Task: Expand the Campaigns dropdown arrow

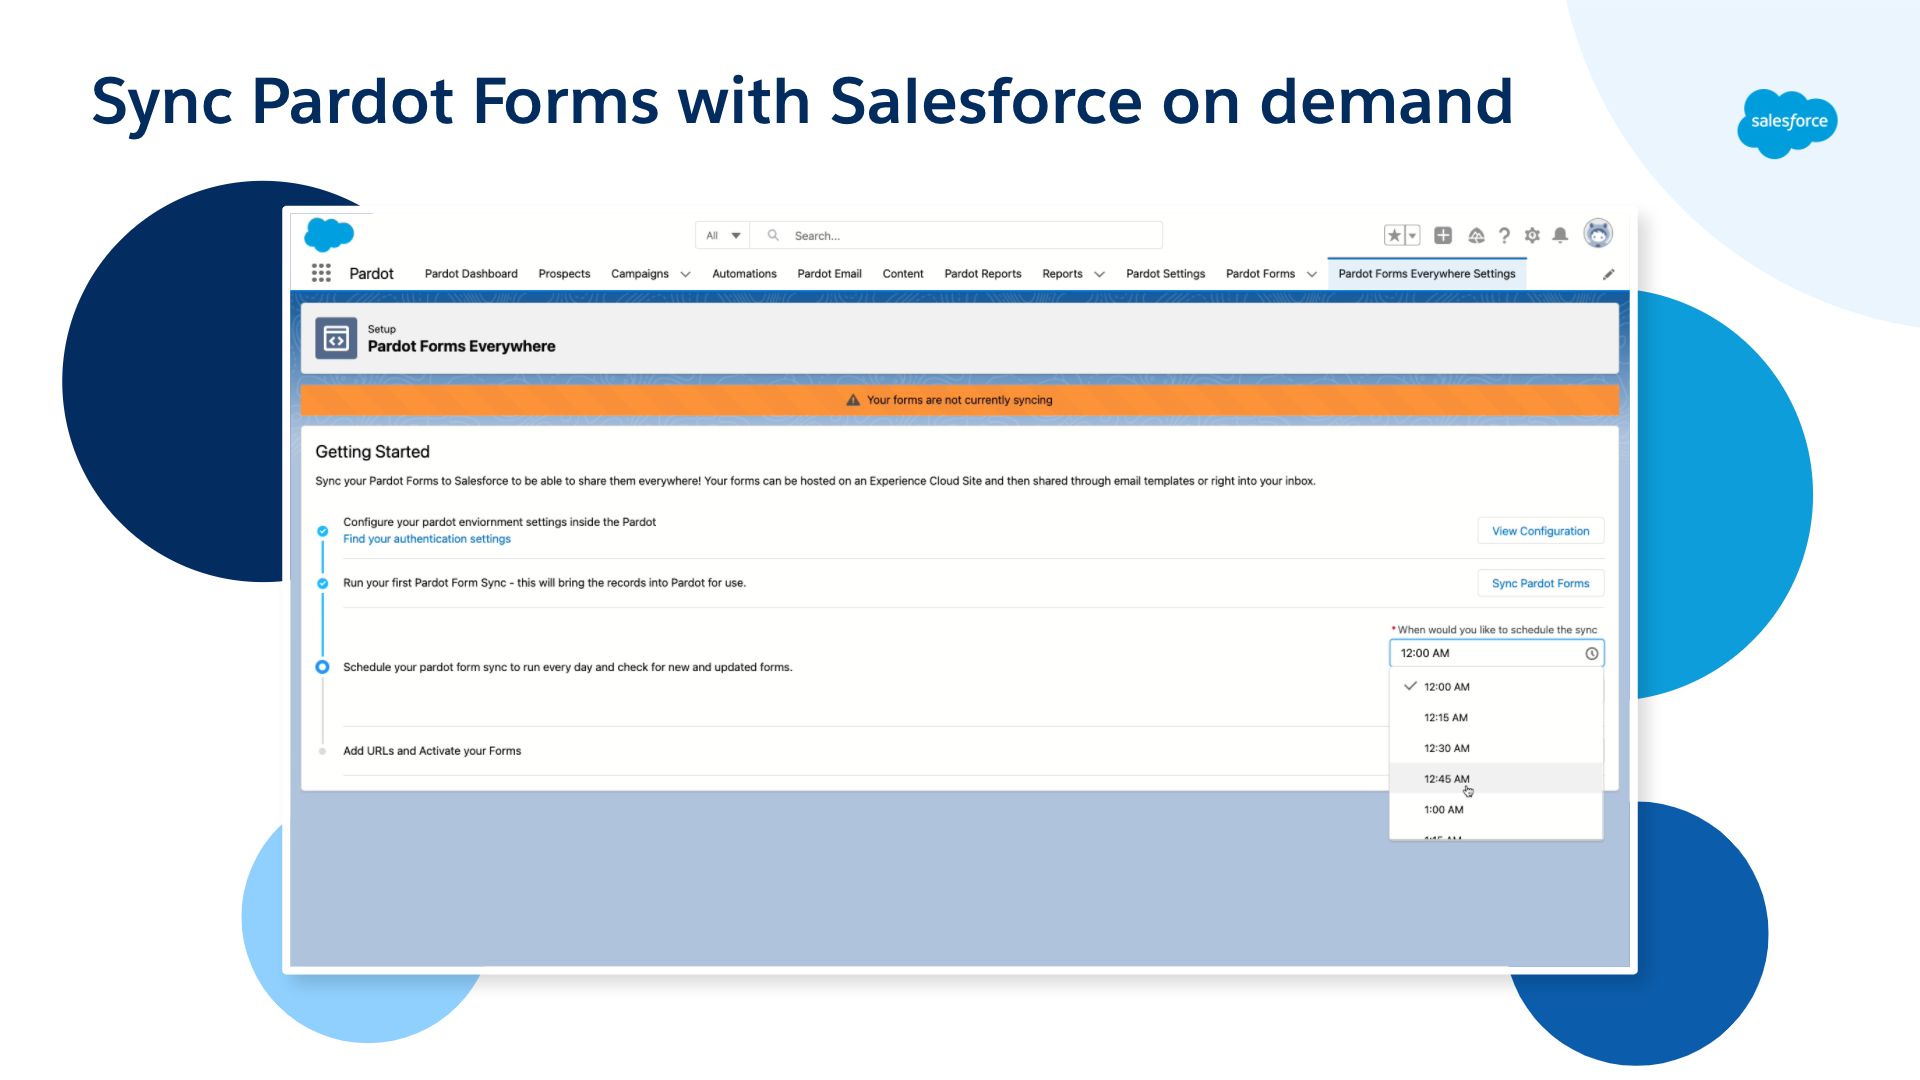Action: [x=685, y=274]
